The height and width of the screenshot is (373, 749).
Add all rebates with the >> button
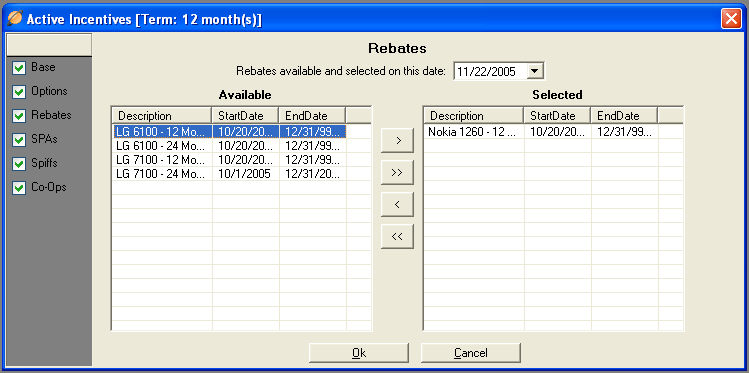tap(397, 172)
